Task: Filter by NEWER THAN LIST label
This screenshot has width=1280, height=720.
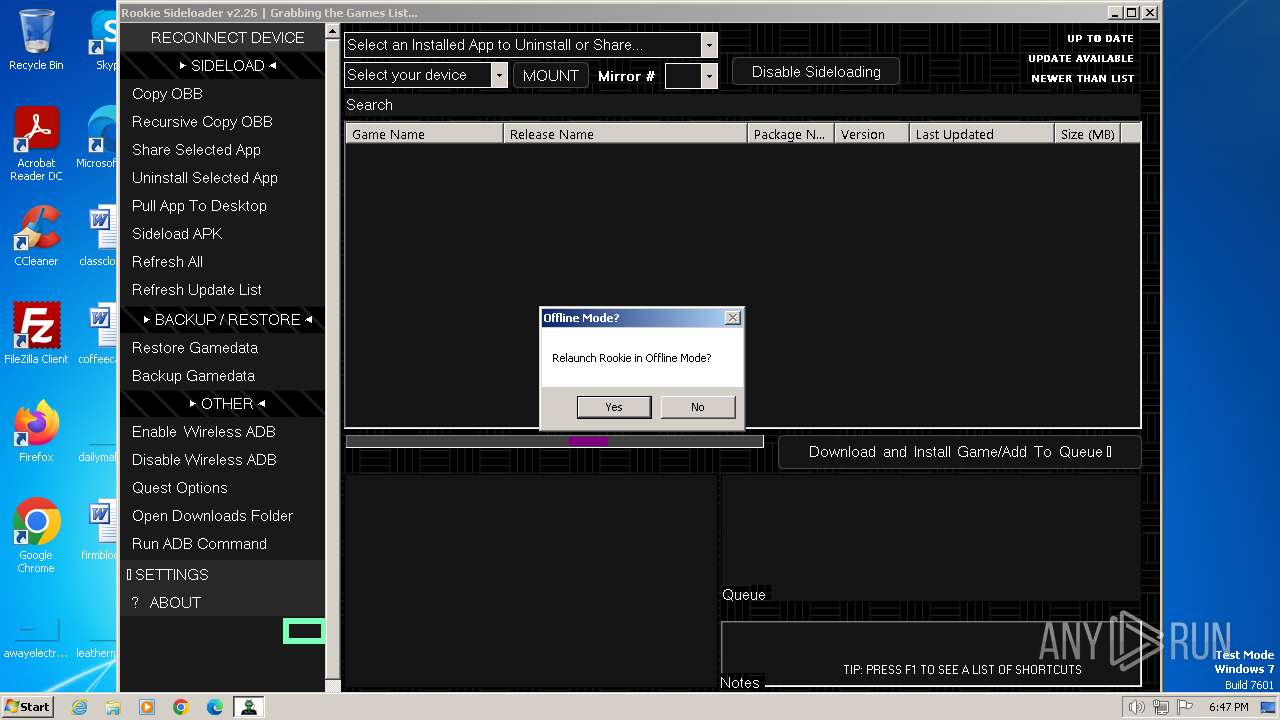Action: point(1083,79)
